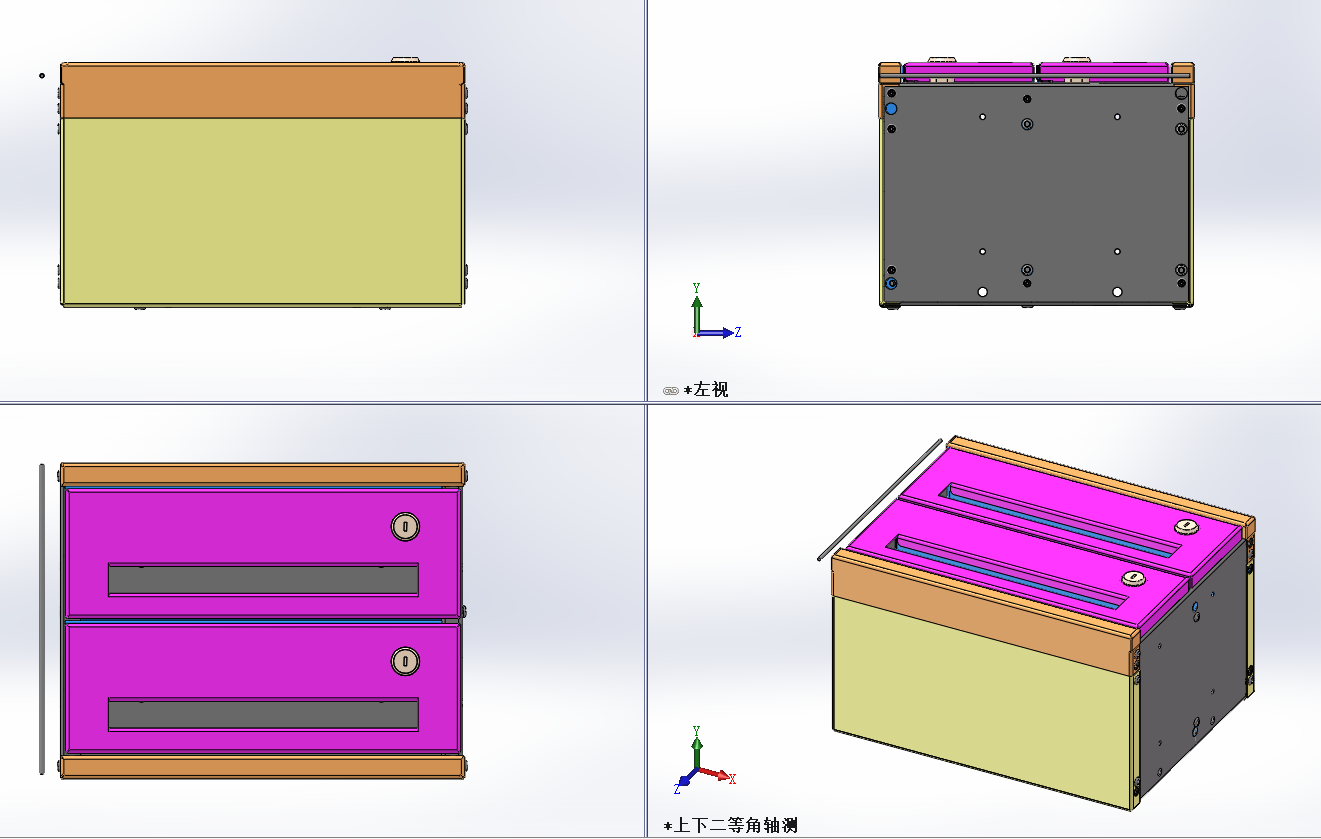Select the lower gray slot in top-down view

(263, 714)
